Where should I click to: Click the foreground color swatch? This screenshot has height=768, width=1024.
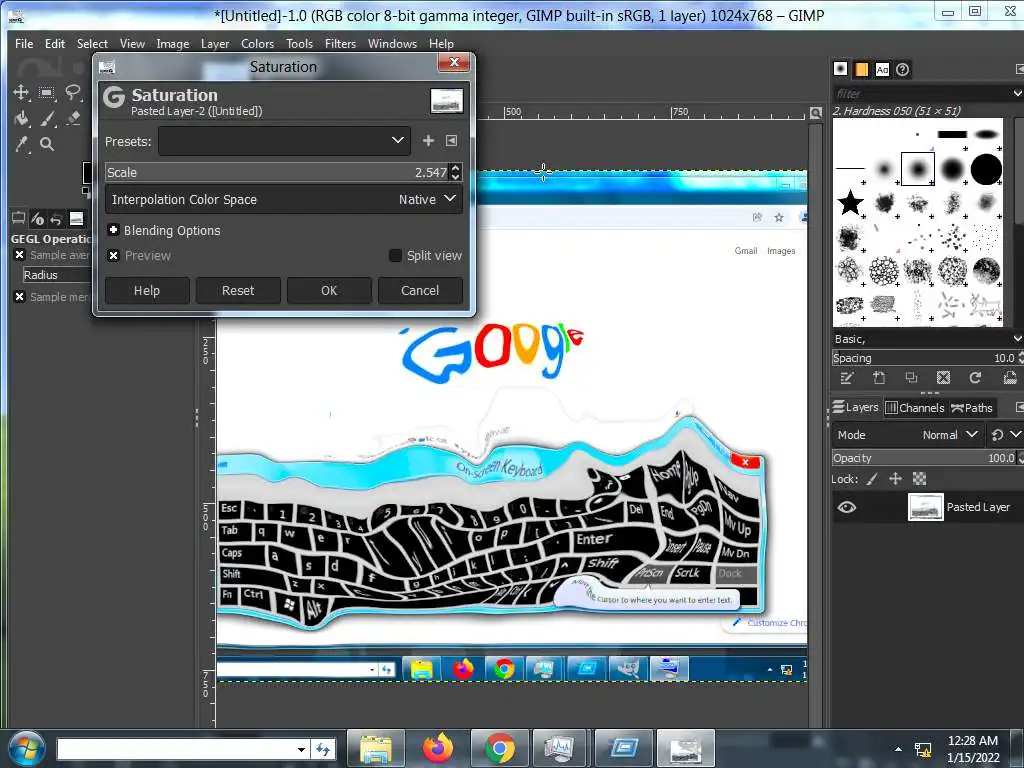point(88,172)
